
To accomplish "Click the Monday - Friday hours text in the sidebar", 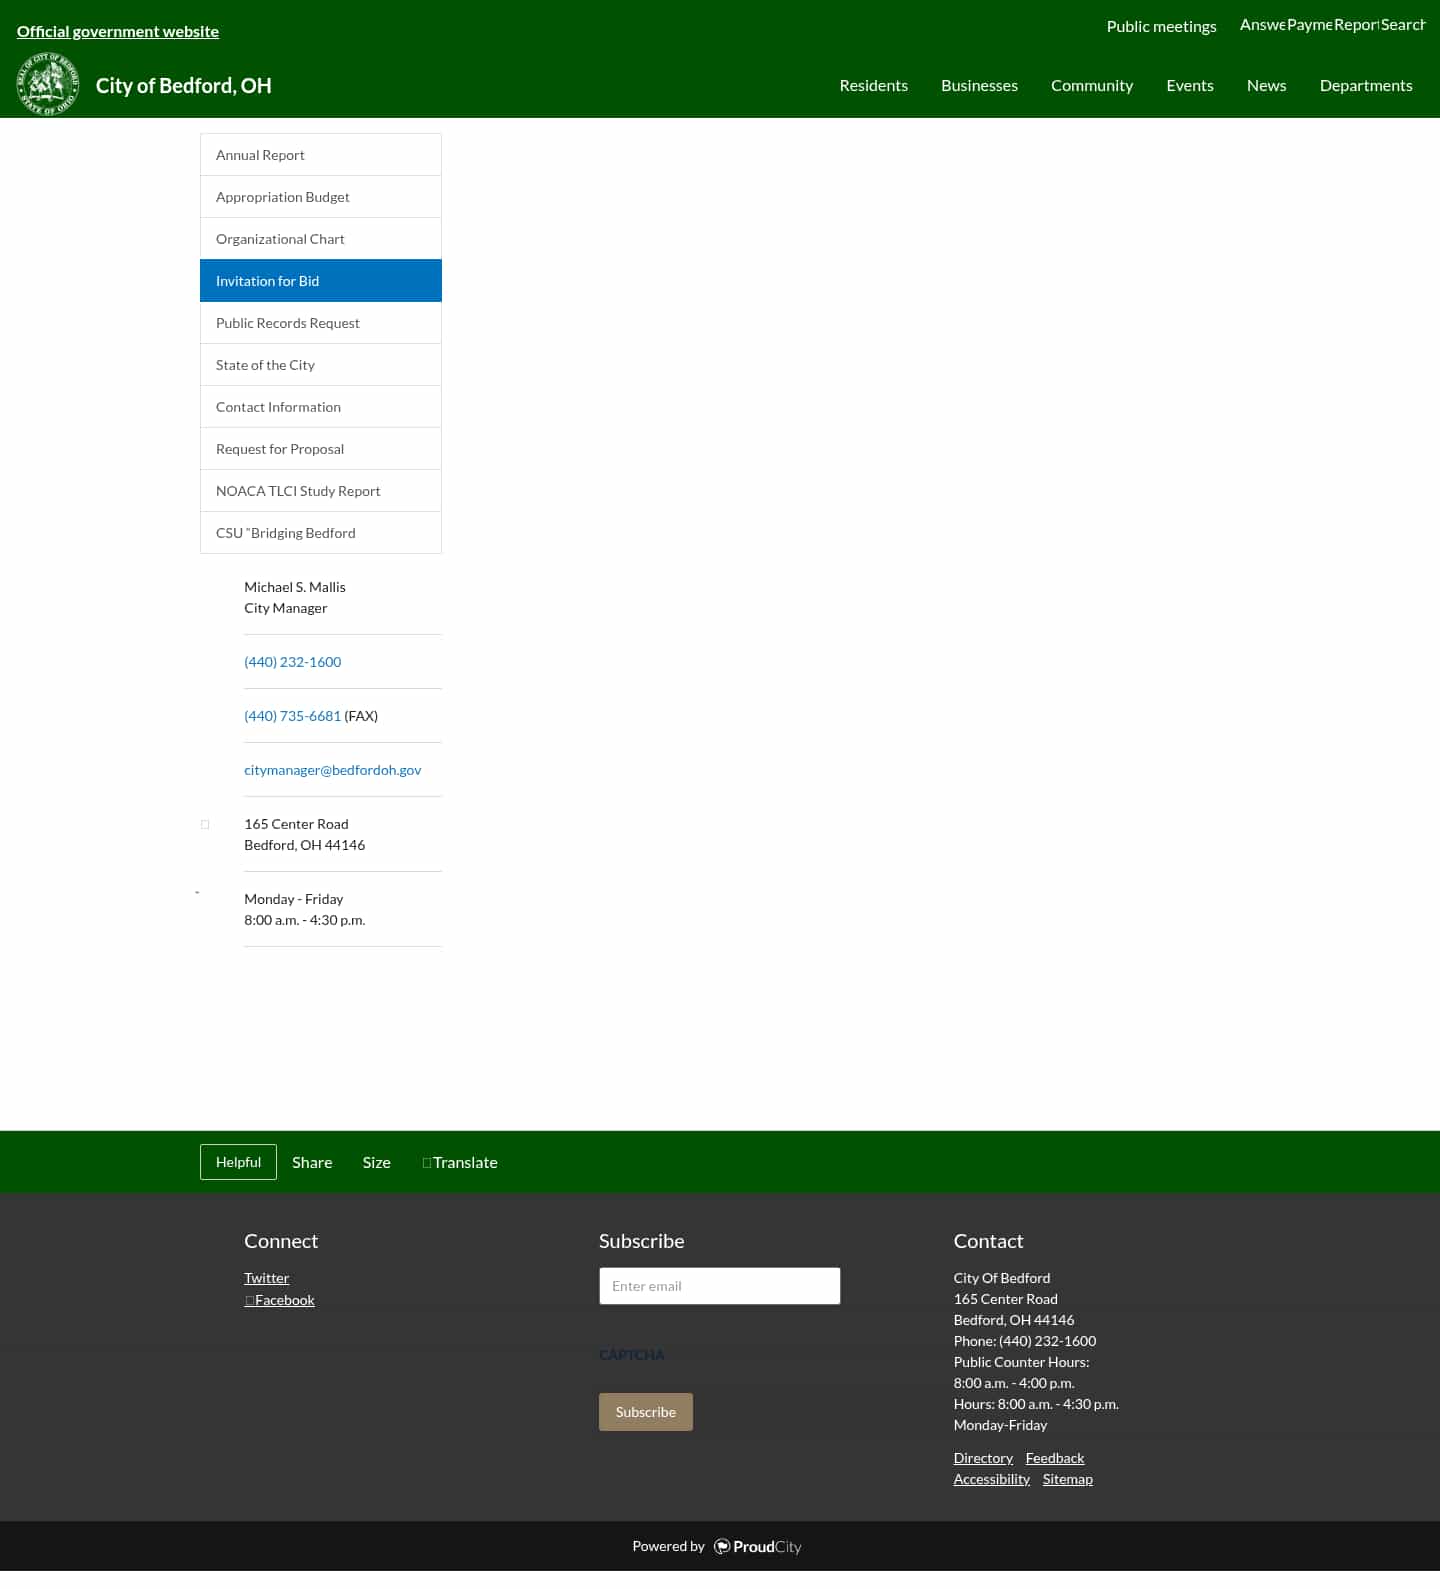I will click(x=304, y=909).
